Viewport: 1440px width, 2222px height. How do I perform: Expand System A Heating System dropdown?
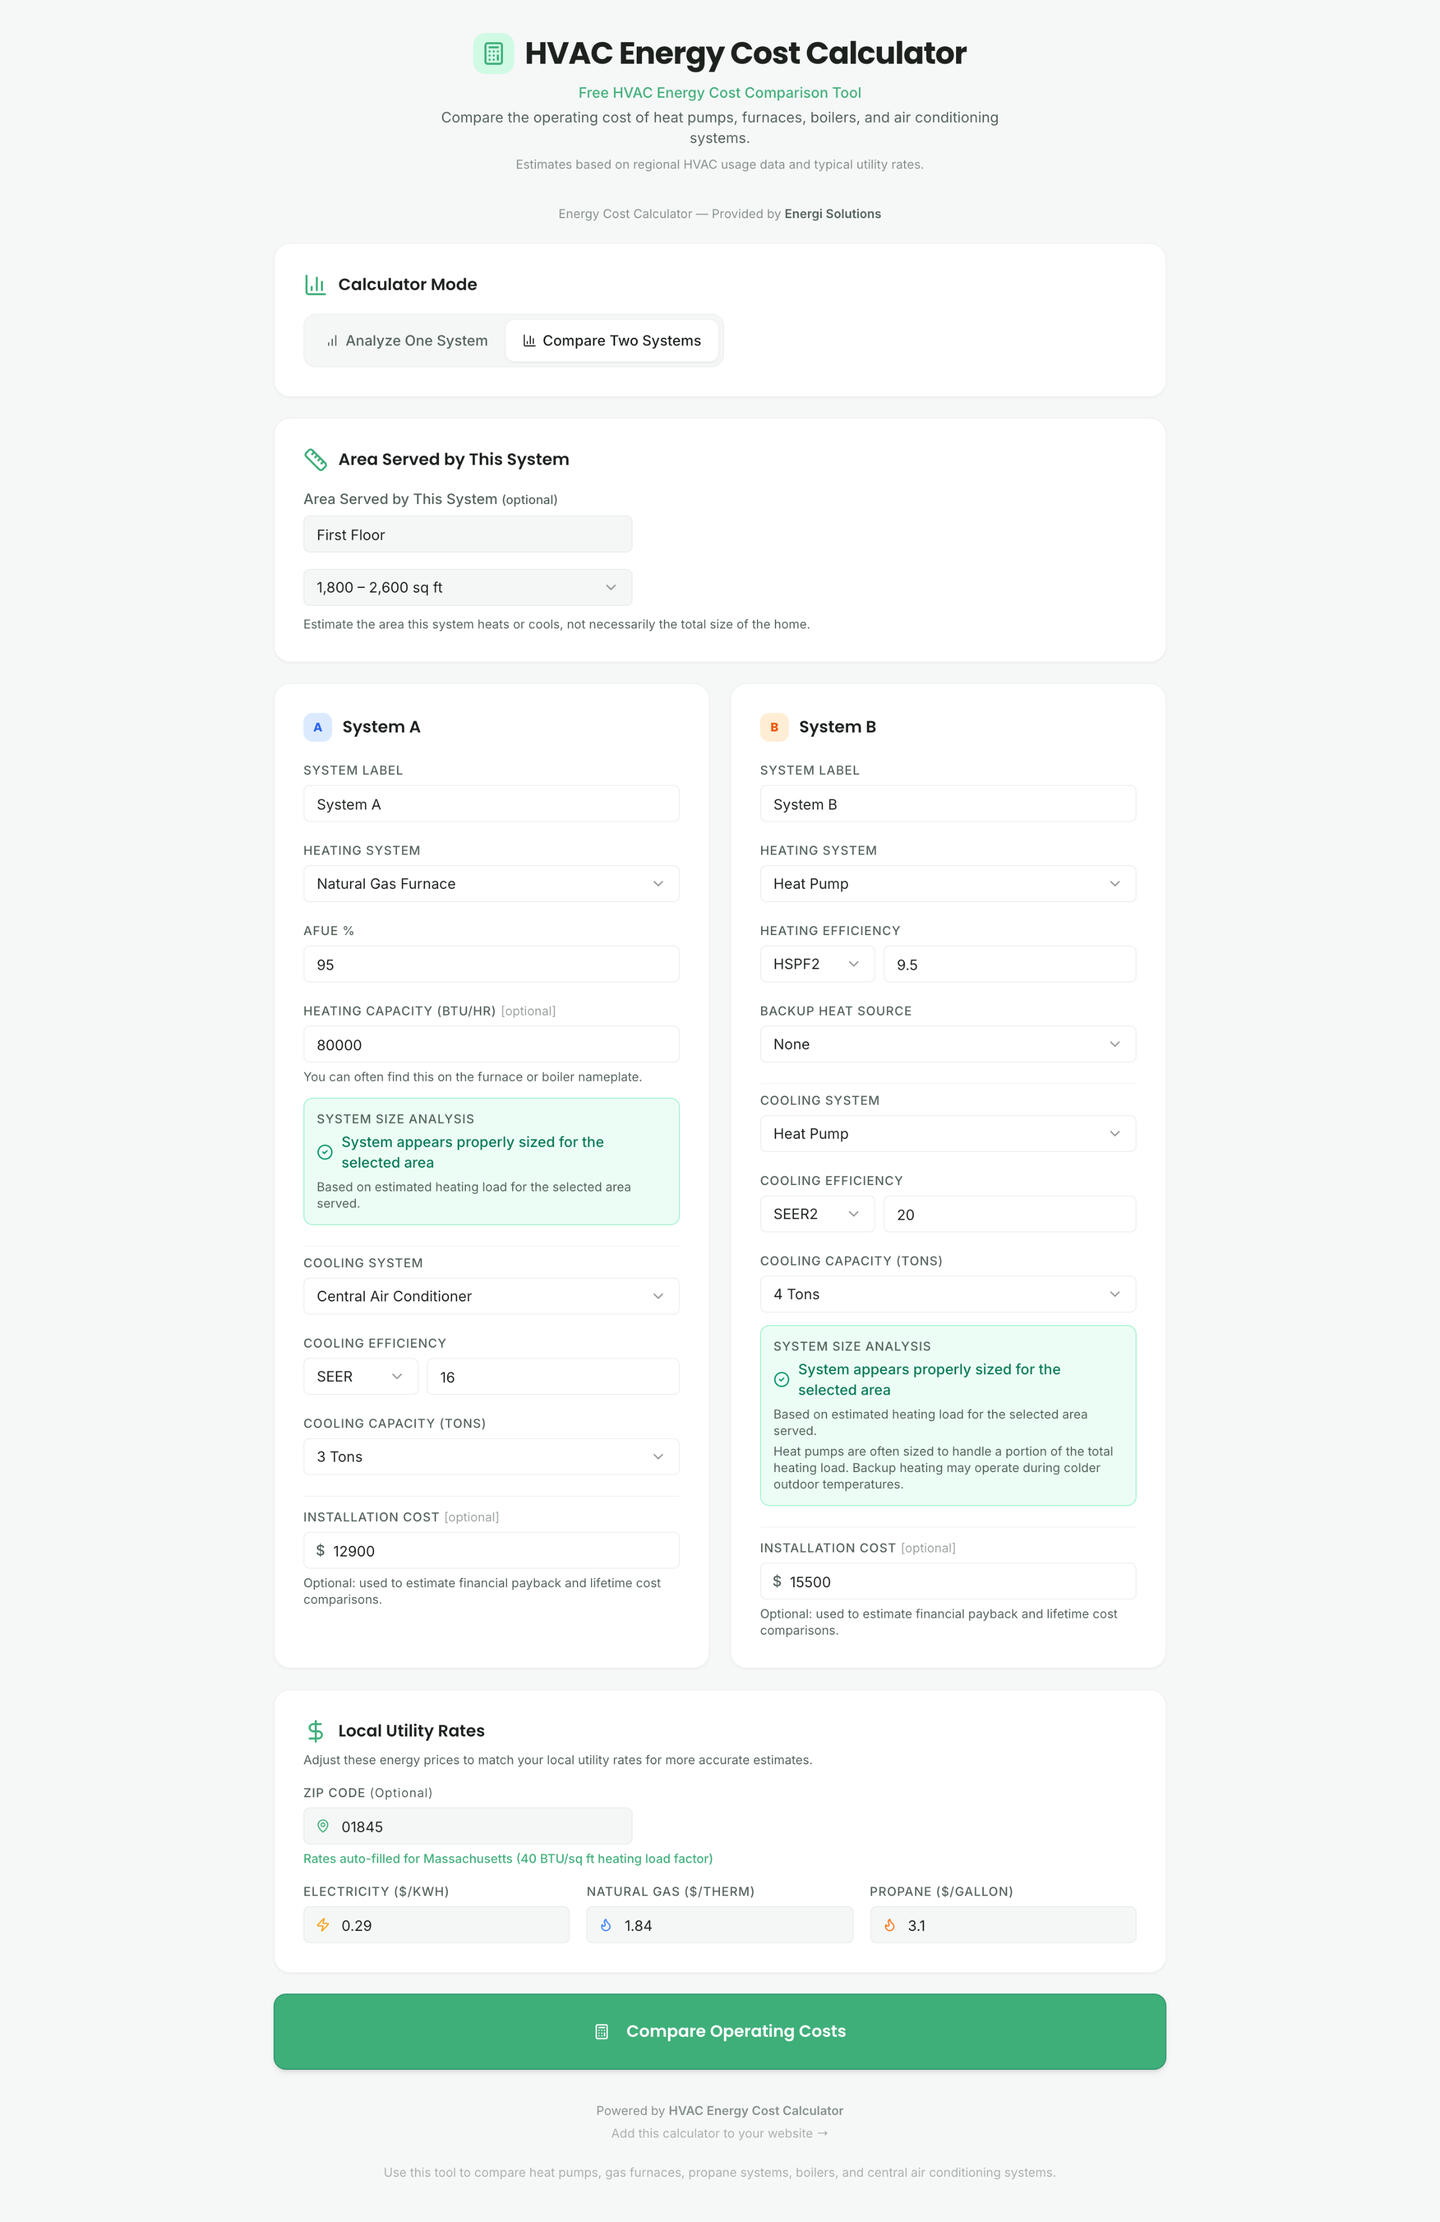click(x=490, y=884)
